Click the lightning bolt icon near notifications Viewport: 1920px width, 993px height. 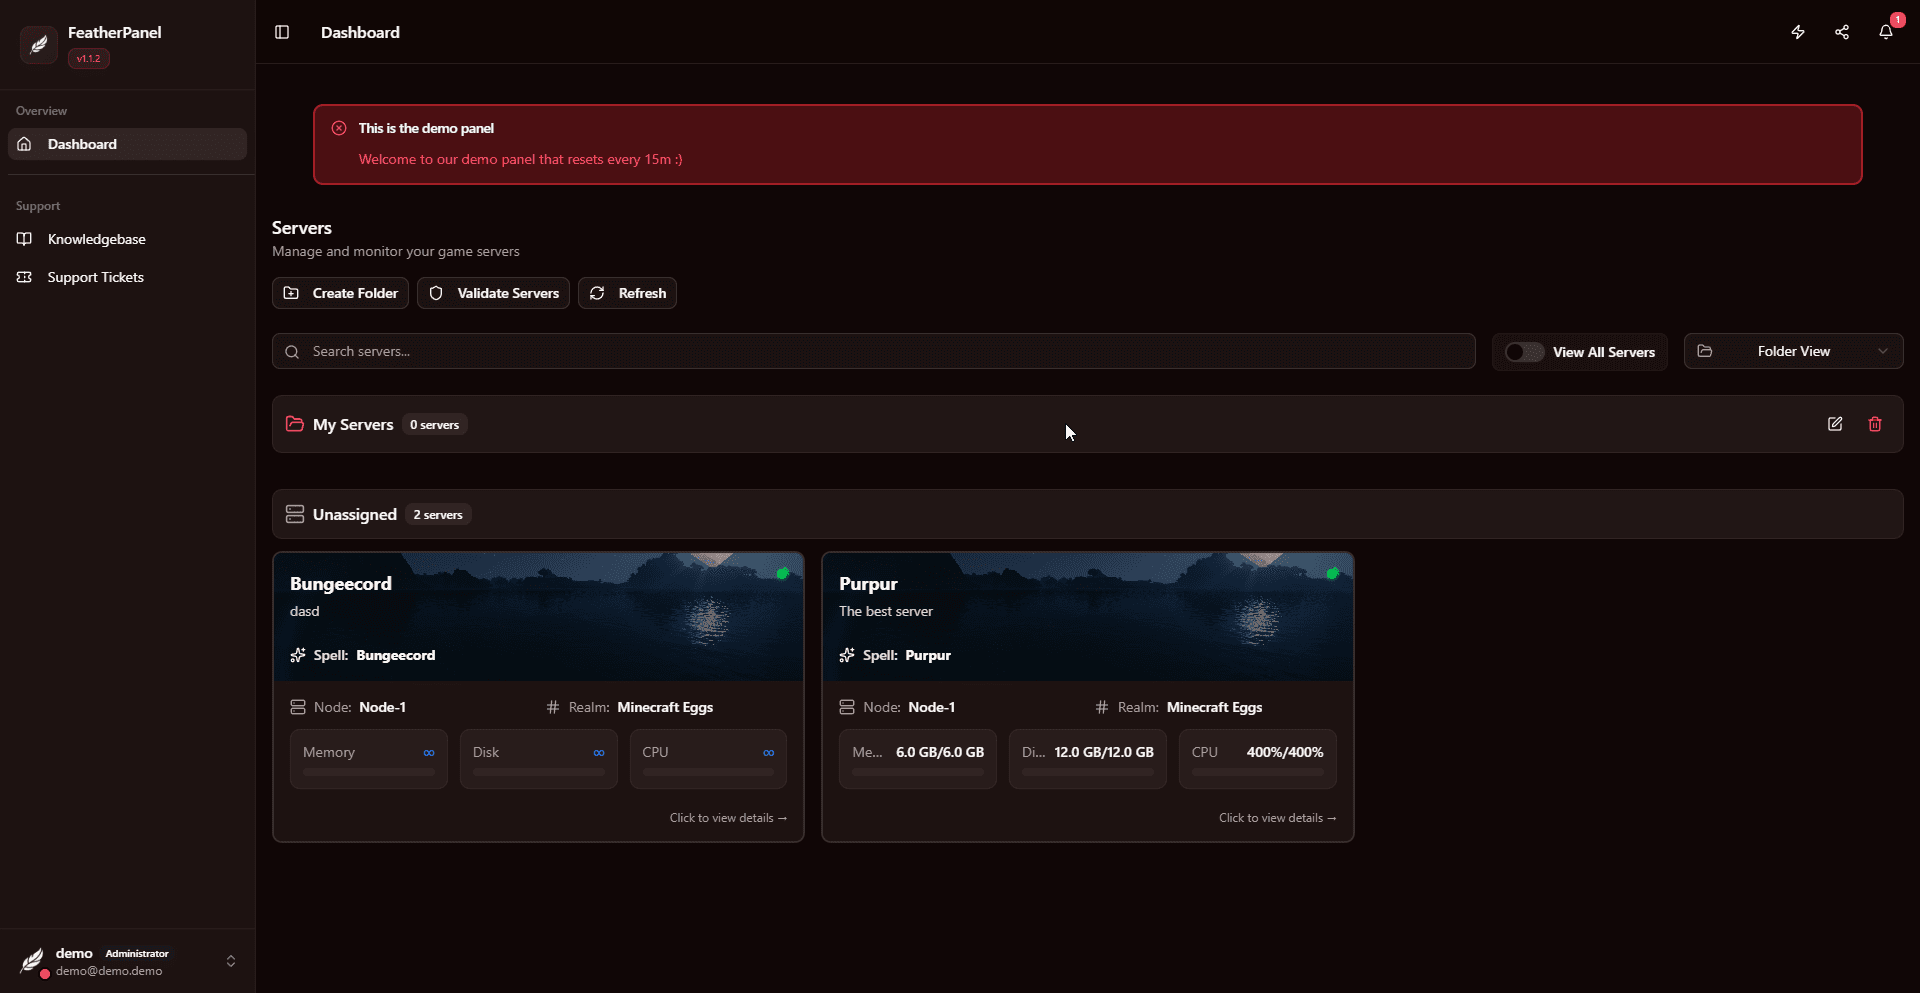coord(1797,32)
